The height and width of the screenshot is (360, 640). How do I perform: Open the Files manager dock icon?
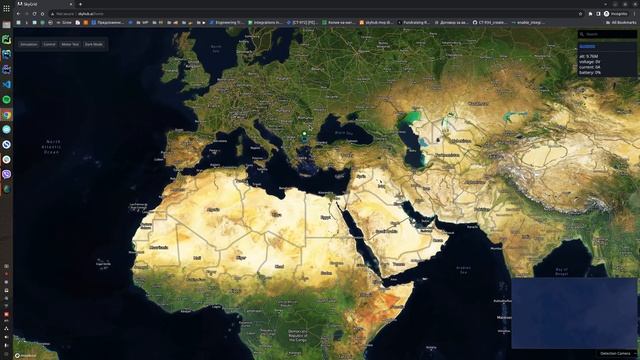[x=7, y=25]
